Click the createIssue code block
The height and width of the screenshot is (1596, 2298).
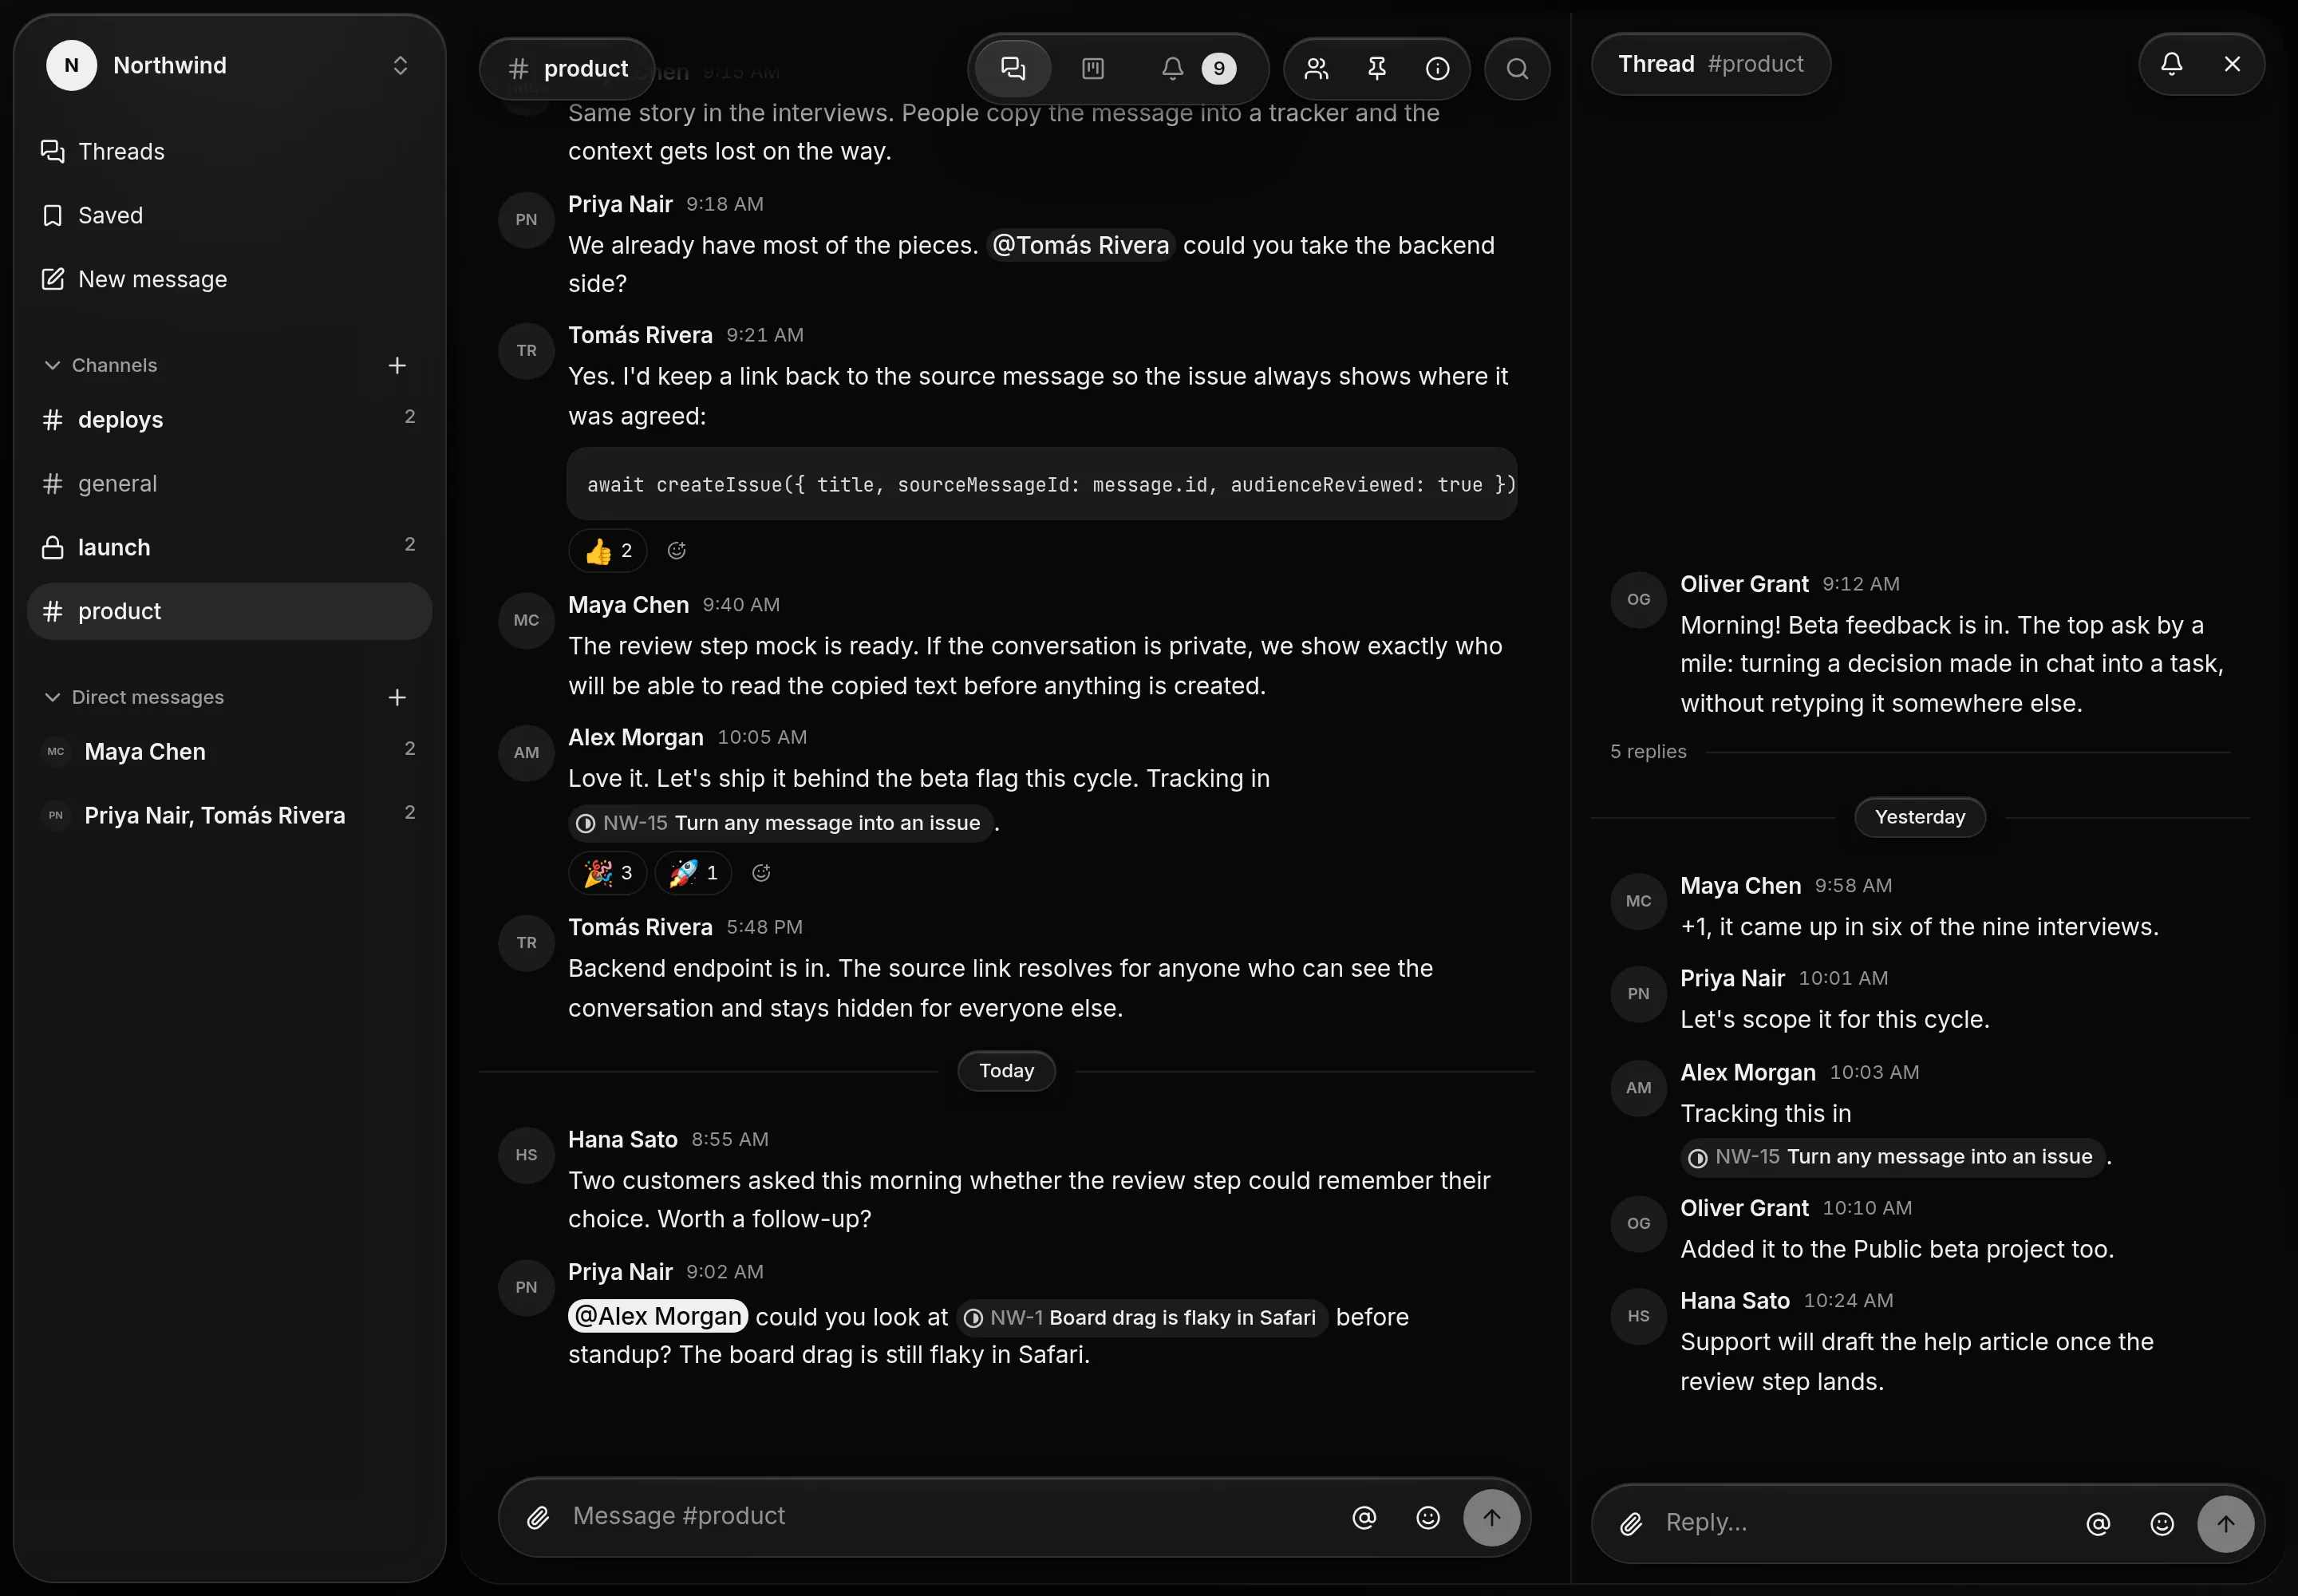[x=1041, y=484]
